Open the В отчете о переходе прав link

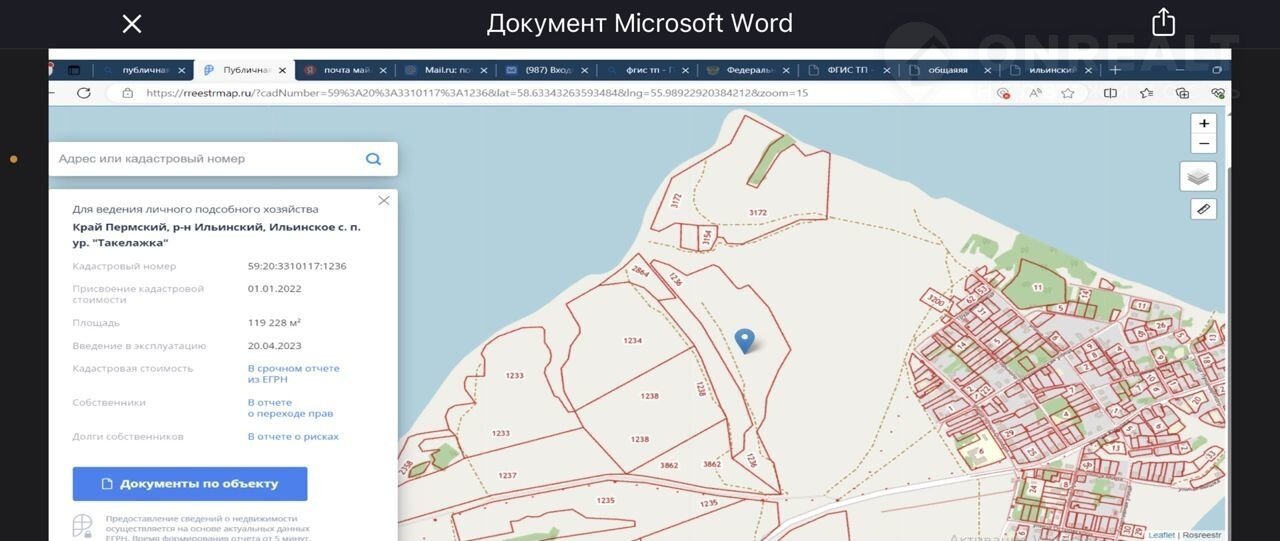point(290,408)
